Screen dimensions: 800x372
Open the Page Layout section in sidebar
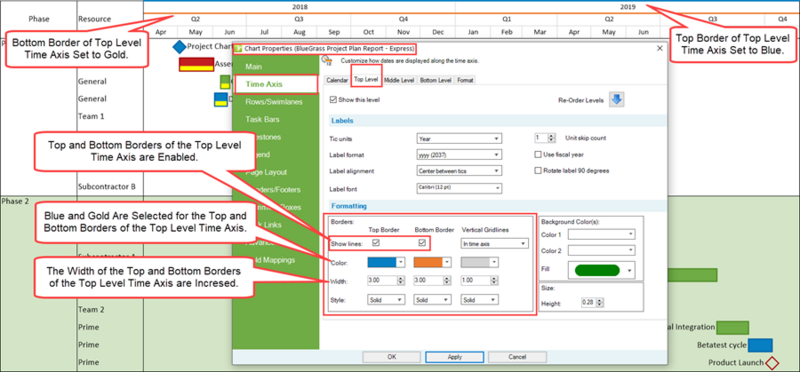point(266,172)
